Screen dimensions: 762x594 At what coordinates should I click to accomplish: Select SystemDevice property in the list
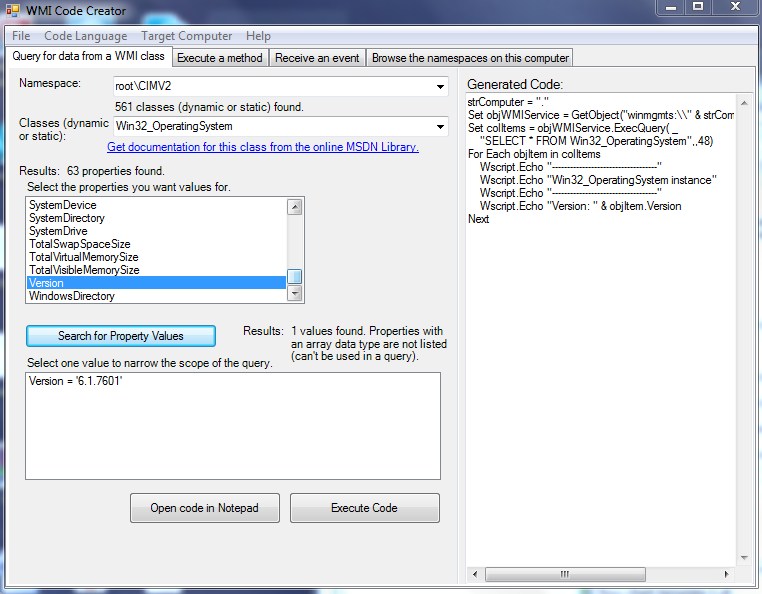(156, 205)
